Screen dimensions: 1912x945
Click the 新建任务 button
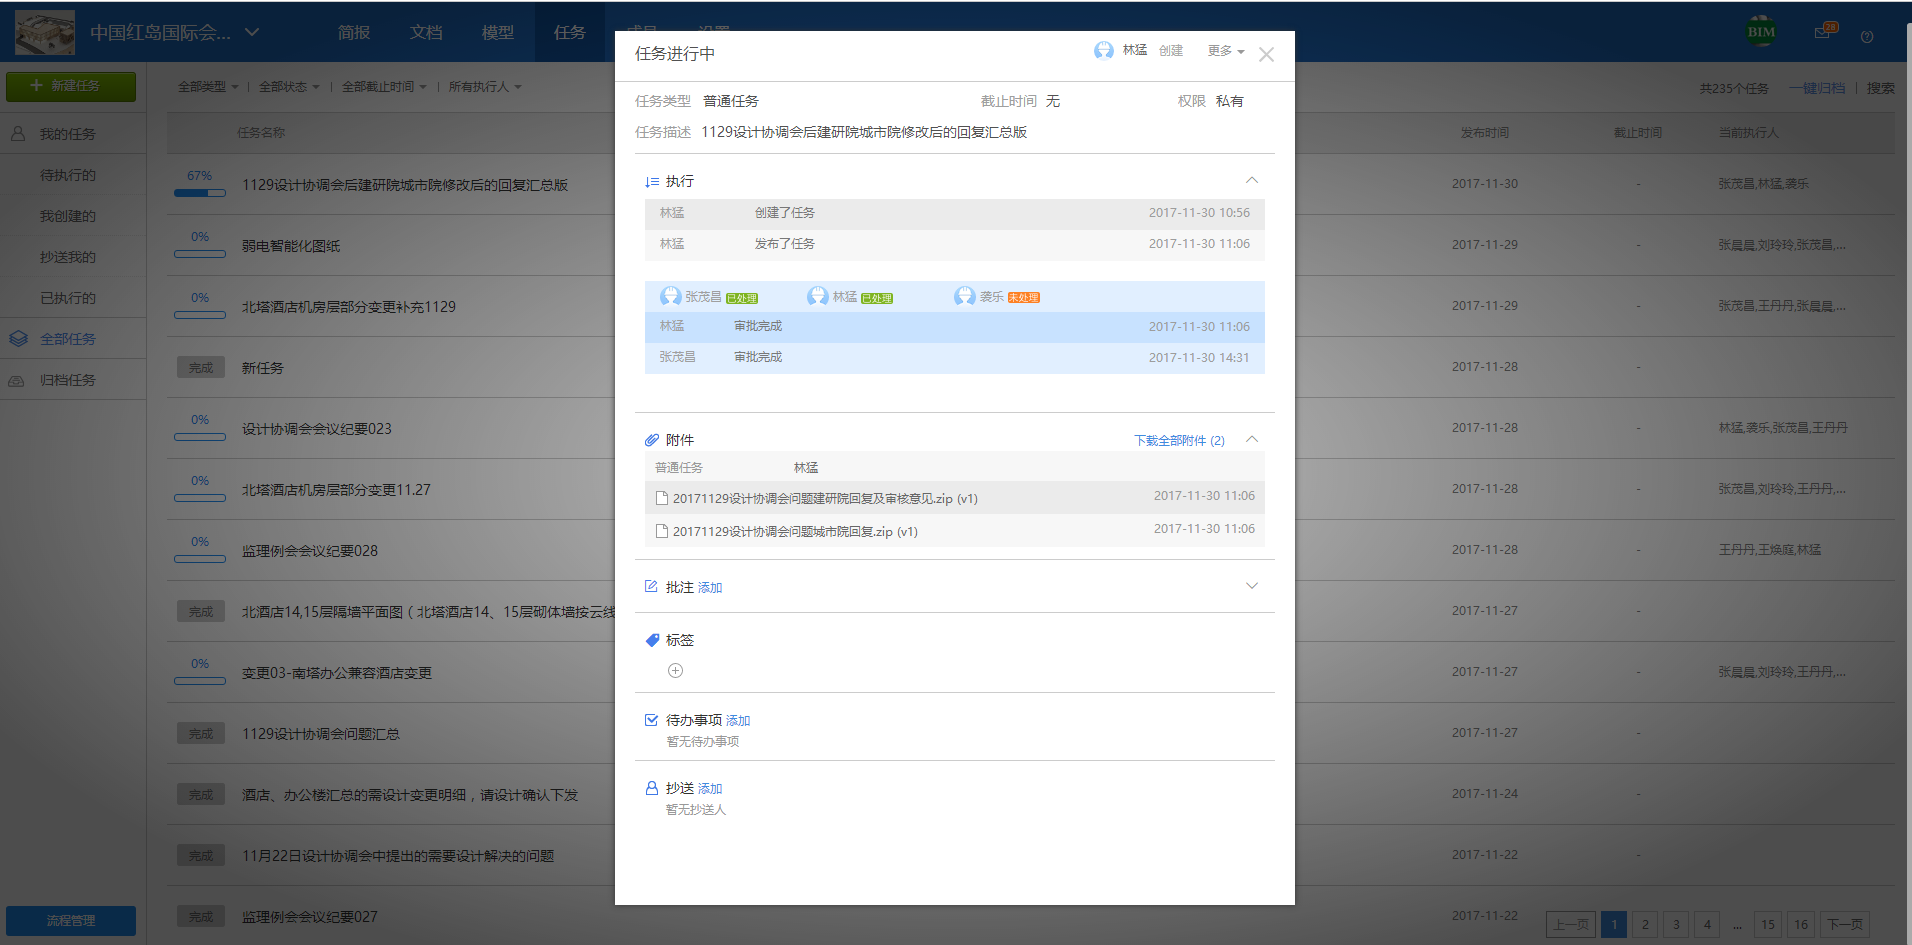[71, 87]
